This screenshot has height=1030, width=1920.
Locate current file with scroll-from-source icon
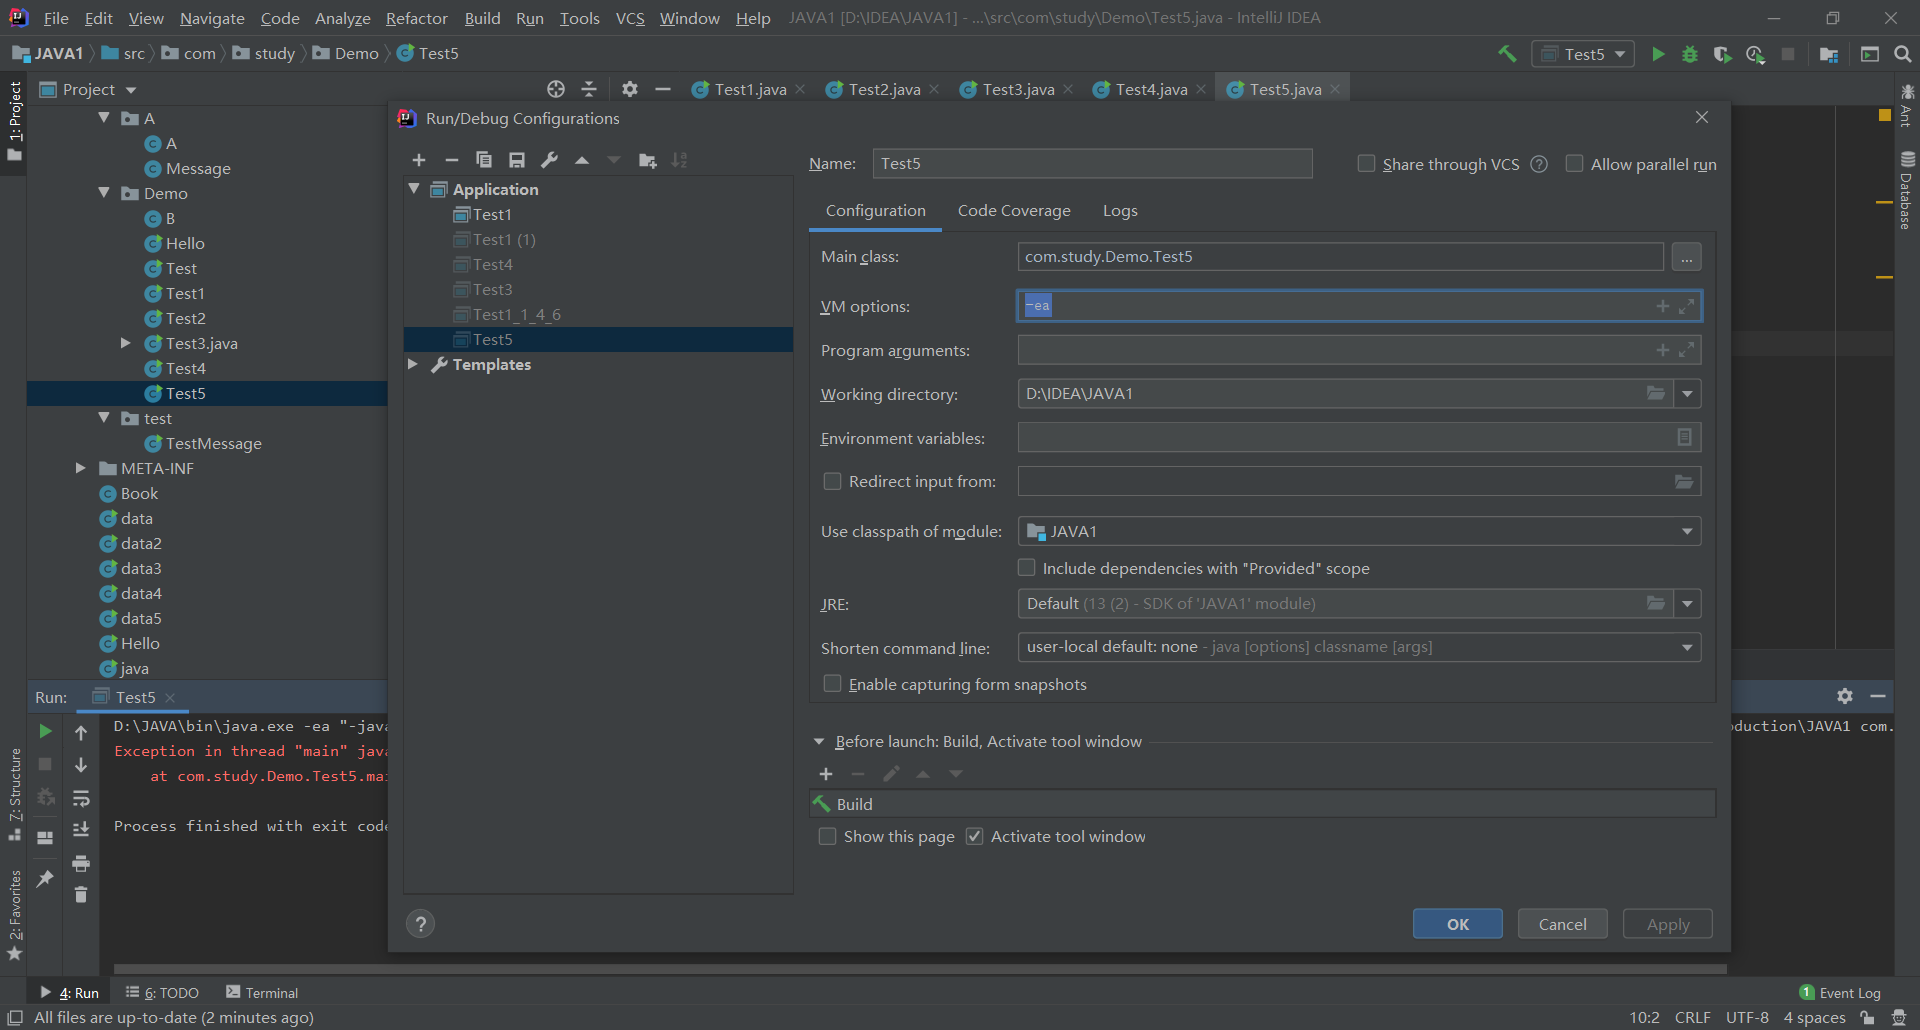[x=556, y=89]
